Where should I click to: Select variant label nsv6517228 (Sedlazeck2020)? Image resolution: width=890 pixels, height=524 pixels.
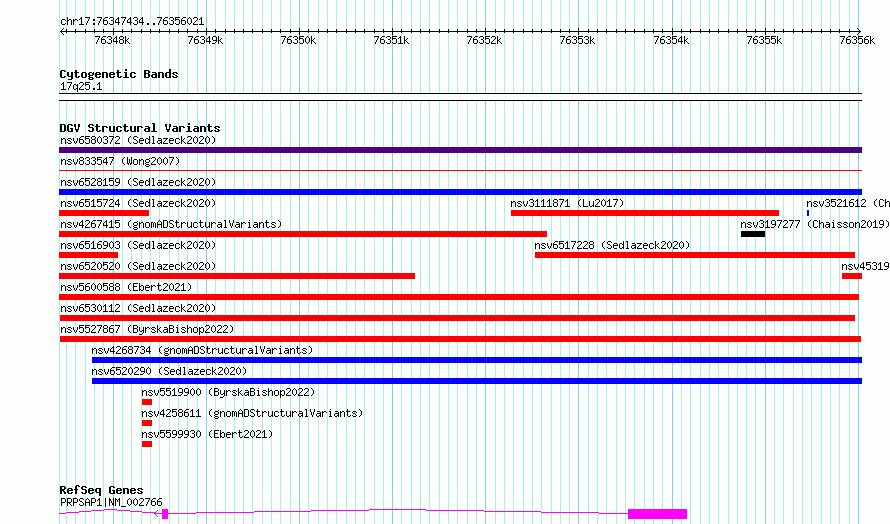pyautogui.click(x=612, y=245)
